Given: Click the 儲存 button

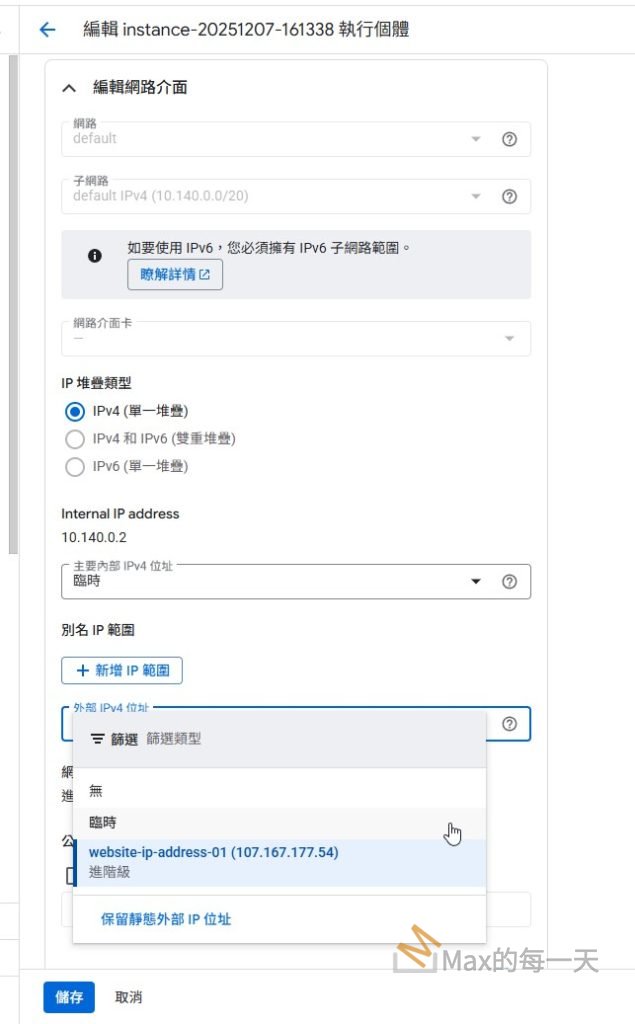Looking at the screenshot, I should point(69,997).
